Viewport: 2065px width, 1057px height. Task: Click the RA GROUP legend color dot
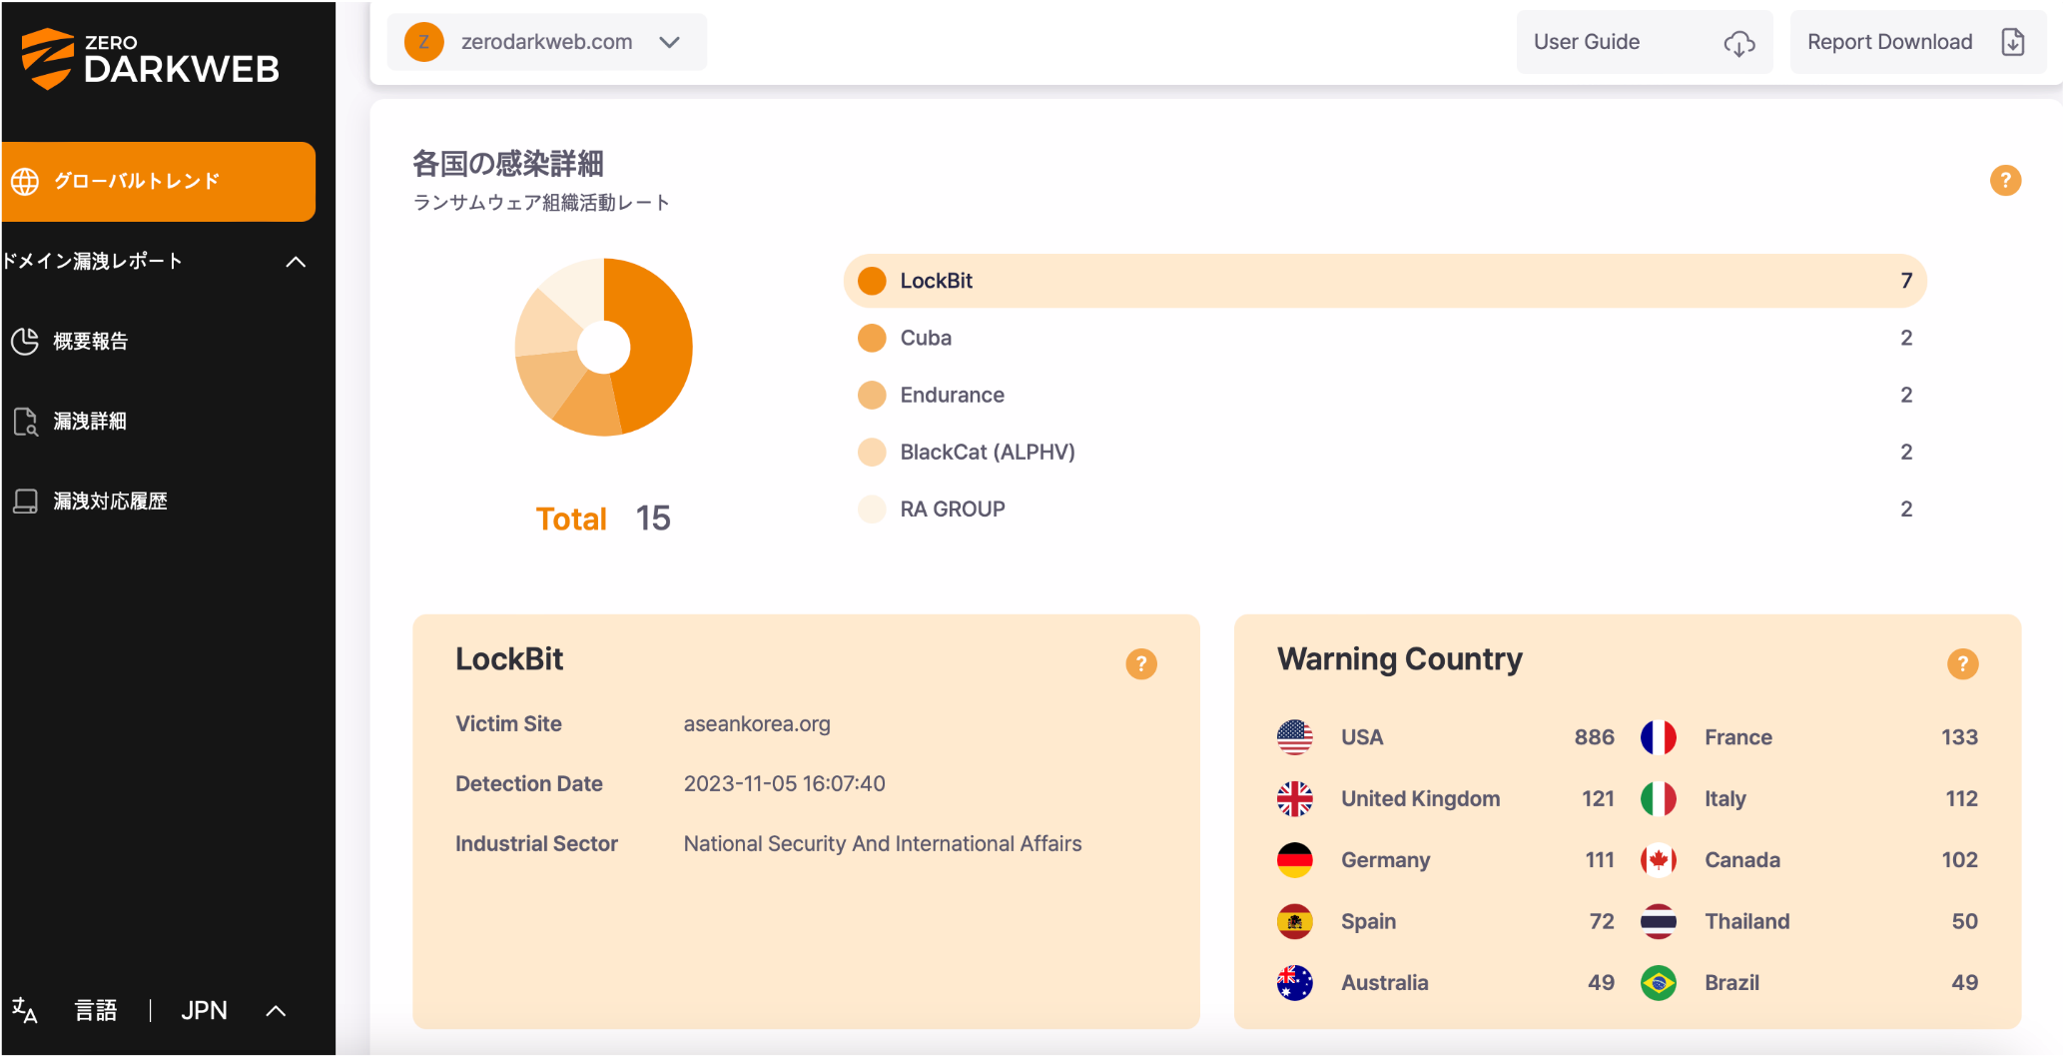coord(872,509)
